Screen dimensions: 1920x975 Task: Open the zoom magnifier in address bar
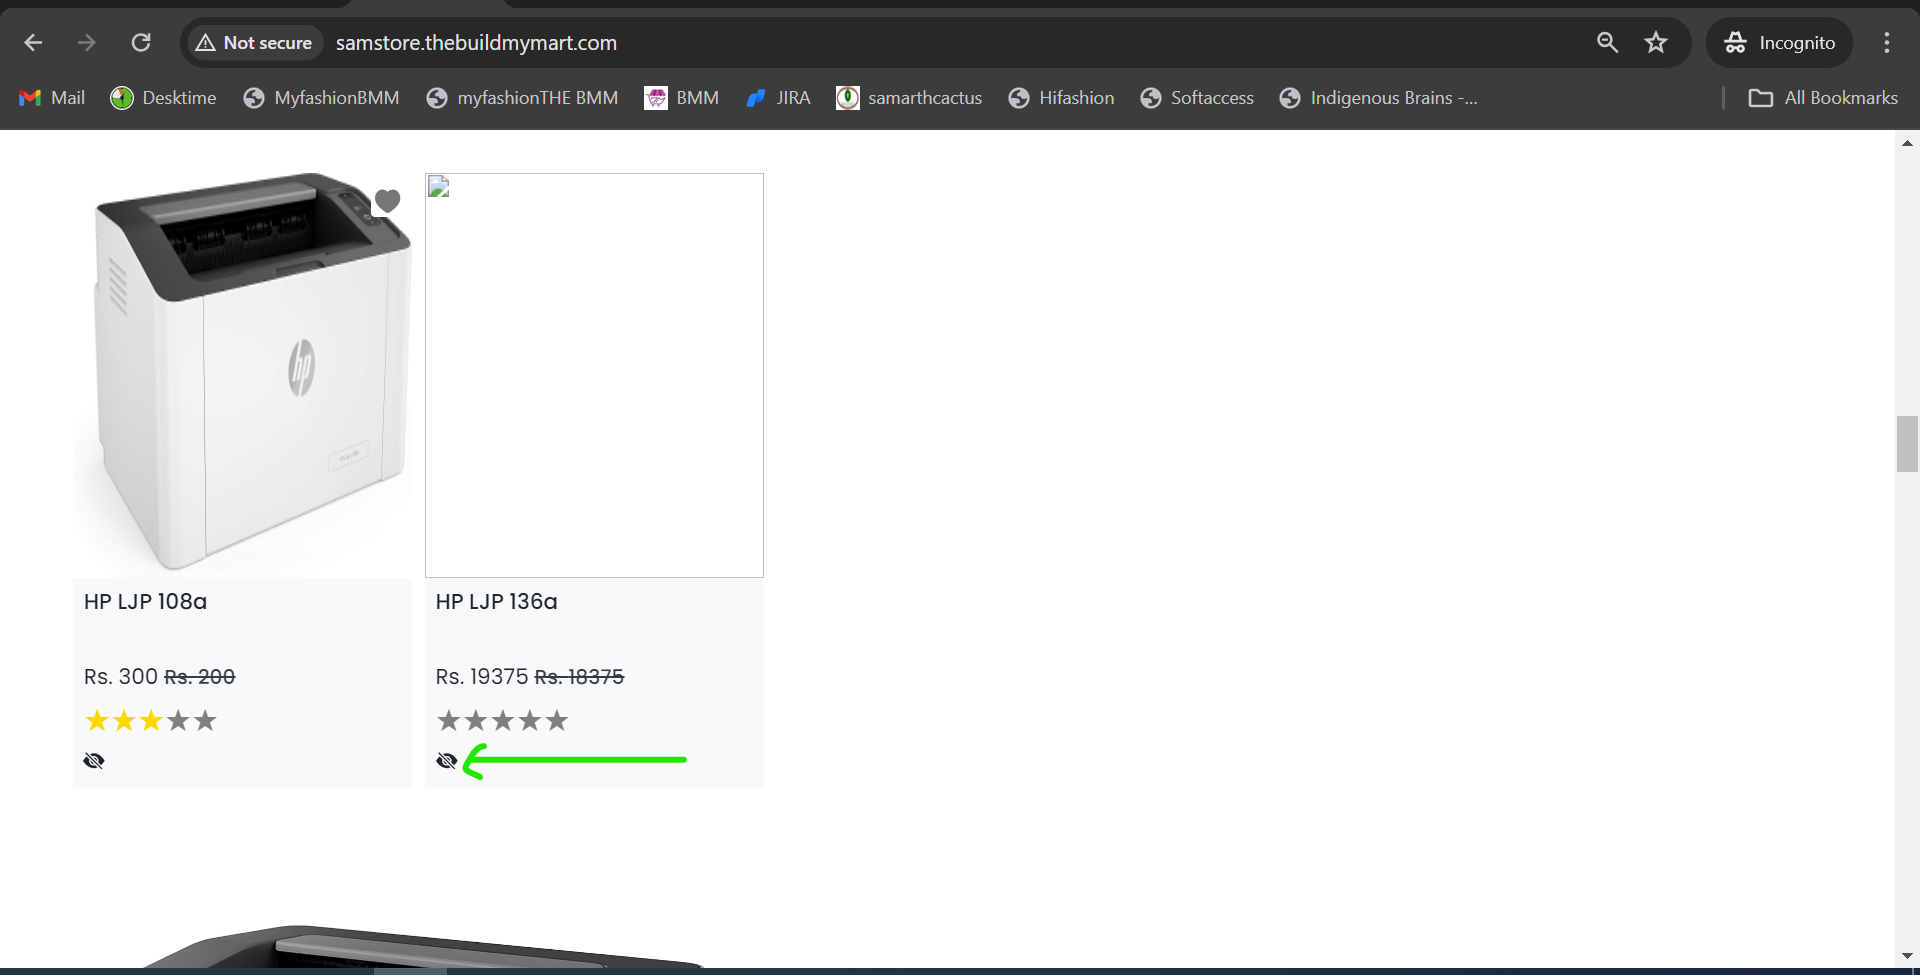[1607, 42]
